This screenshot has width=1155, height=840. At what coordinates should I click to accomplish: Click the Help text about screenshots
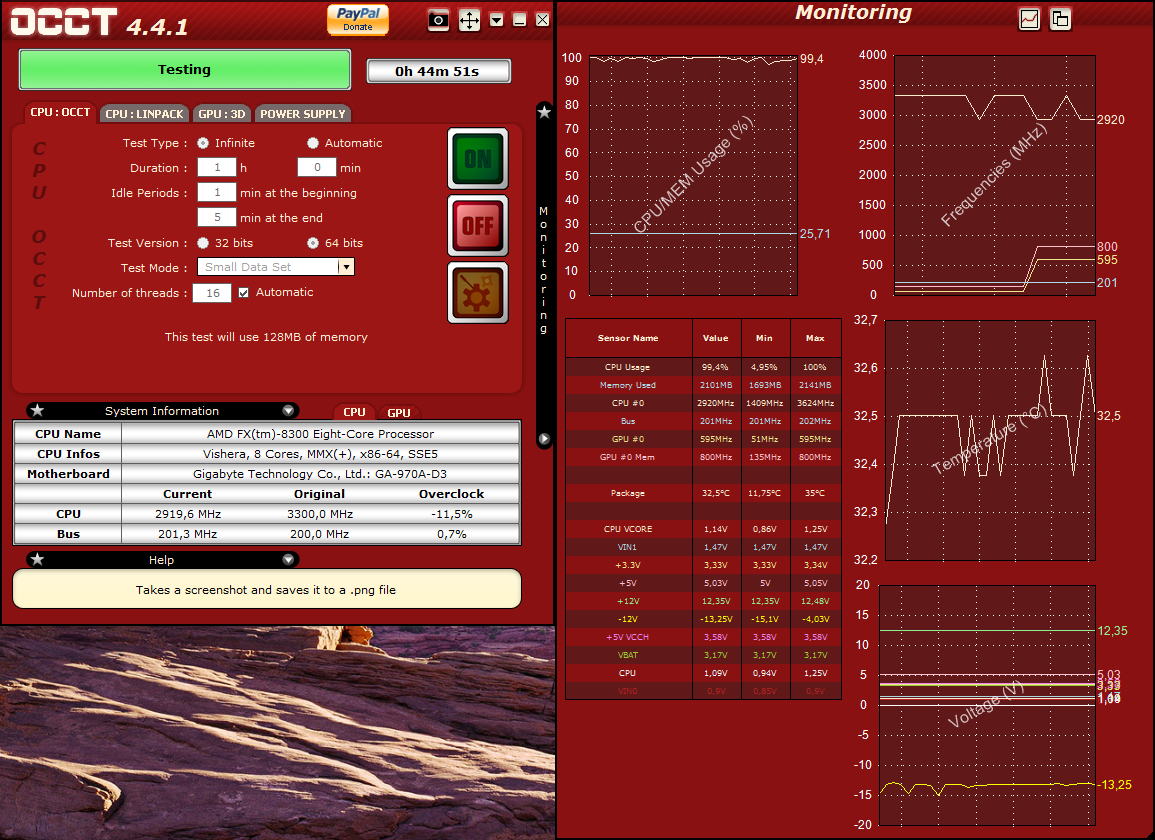pos(266,589)
